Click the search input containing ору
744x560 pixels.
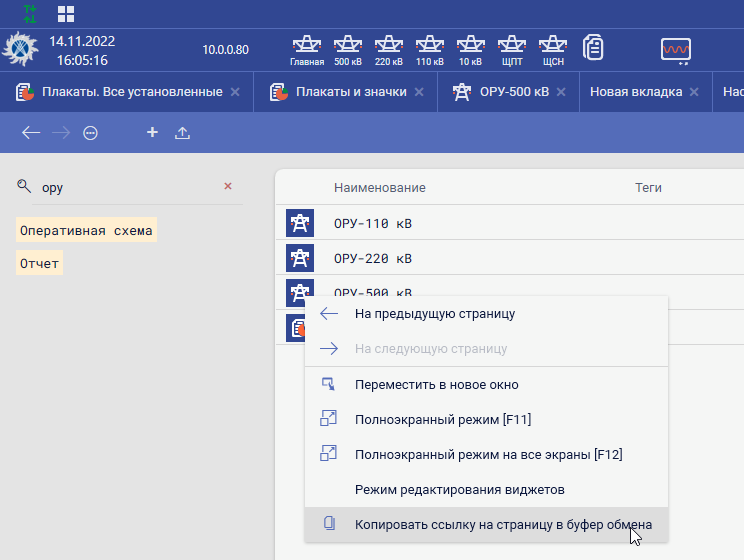125,187
